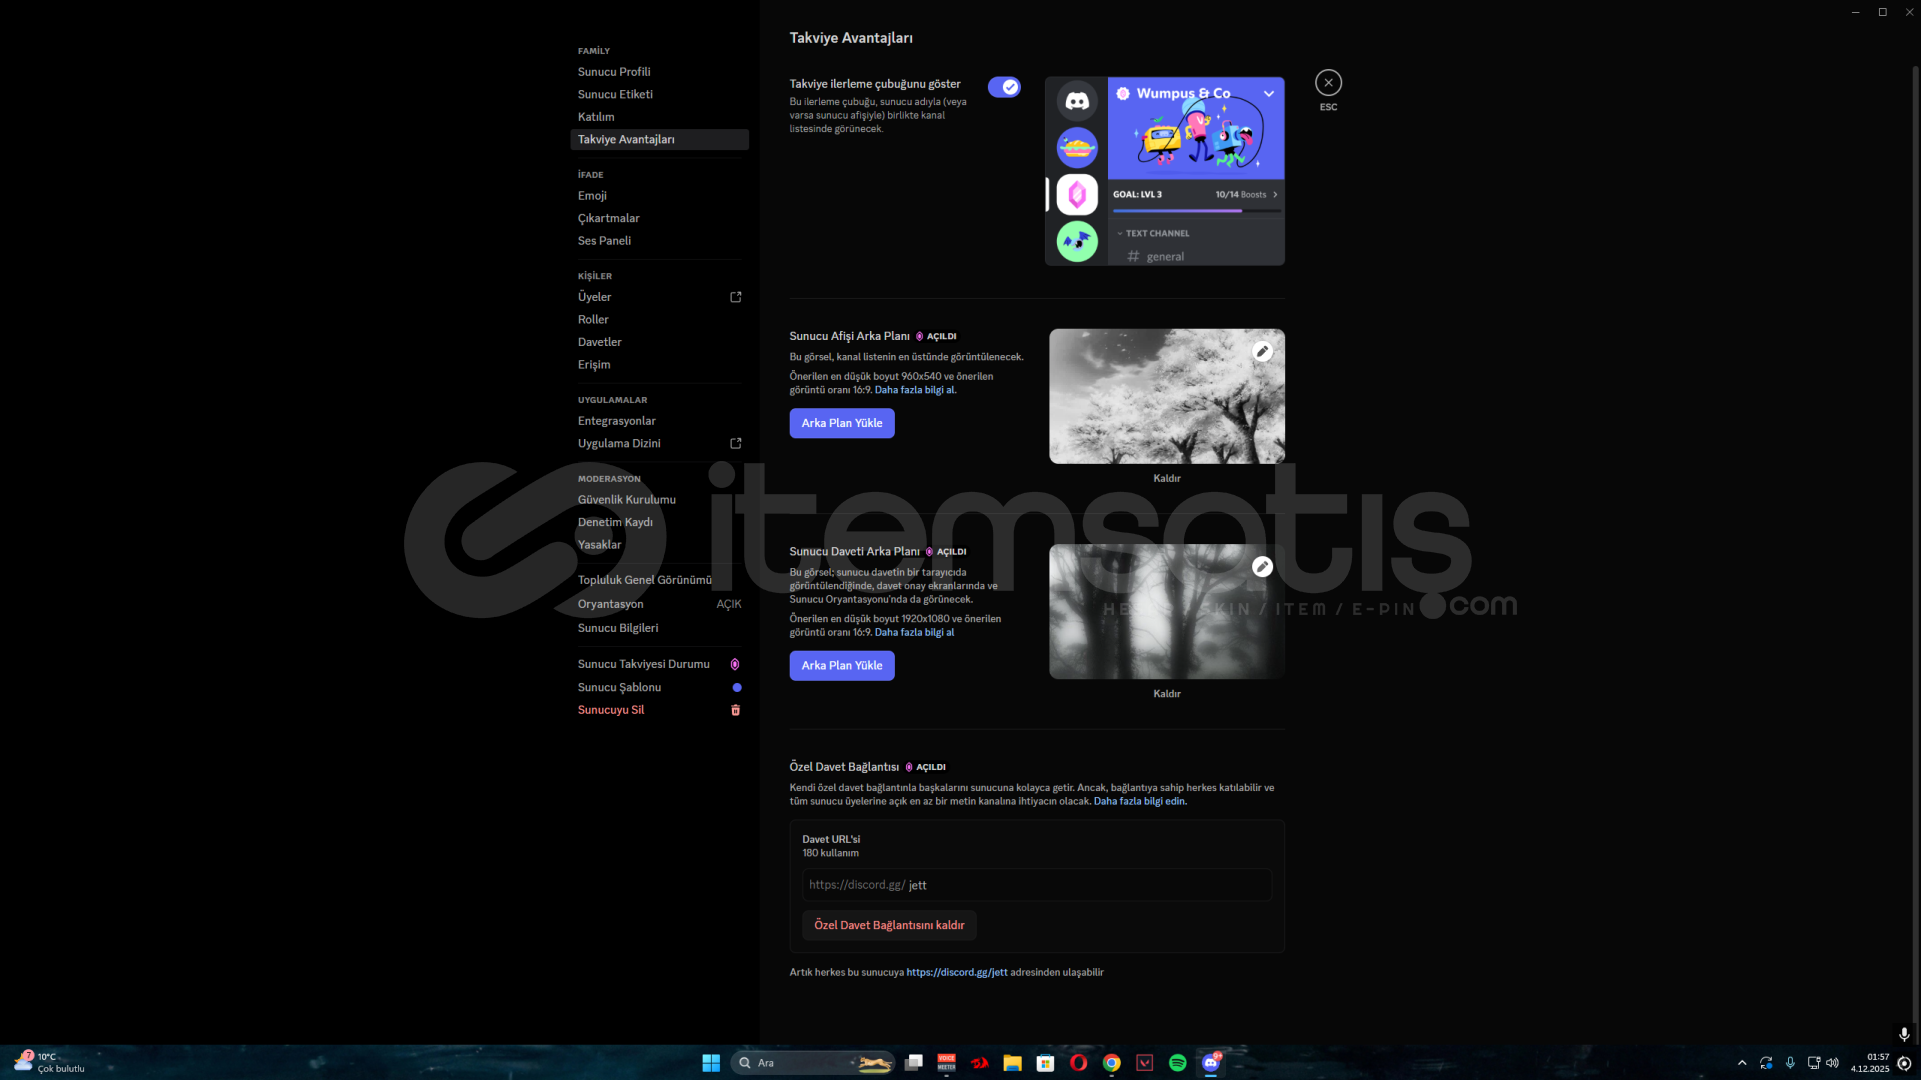The image size is (1921, 1080).
Task: Toggle Takviye ilerleme çubuğunu göster switch
Action: [1004, 87]
